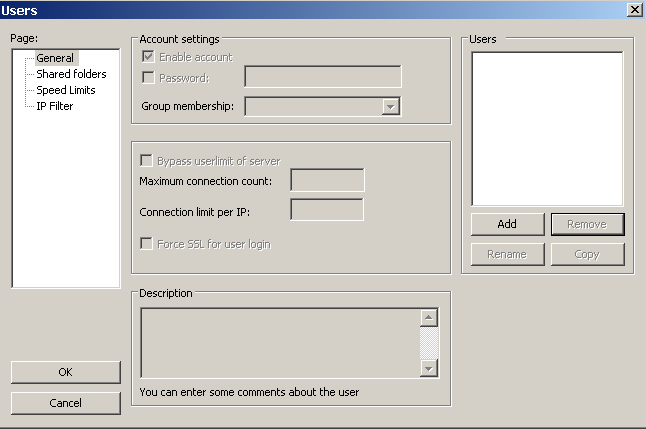Select General page in tree
The image size is (646, 429).
55,58
